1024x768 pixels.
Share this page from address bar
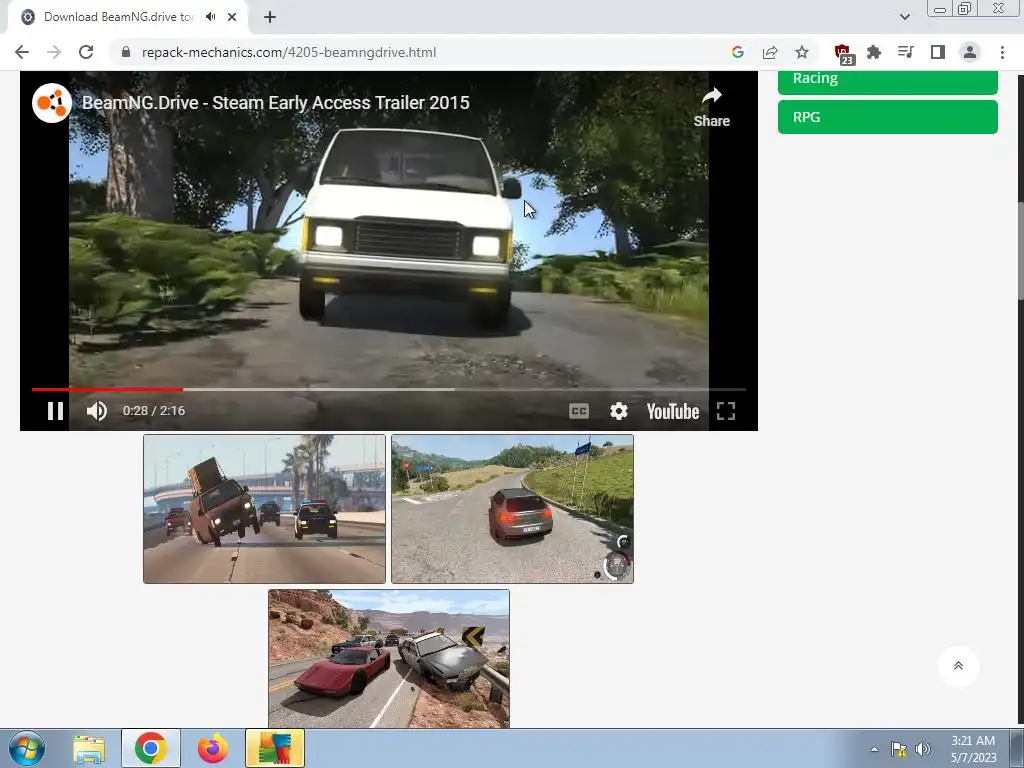pos(770,52)
